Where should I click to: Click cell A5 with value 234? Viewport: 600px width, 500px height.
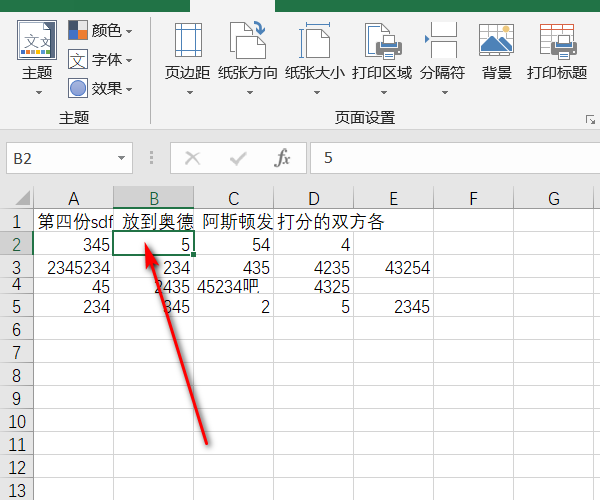pyautogui.click(x=73, y=306)
